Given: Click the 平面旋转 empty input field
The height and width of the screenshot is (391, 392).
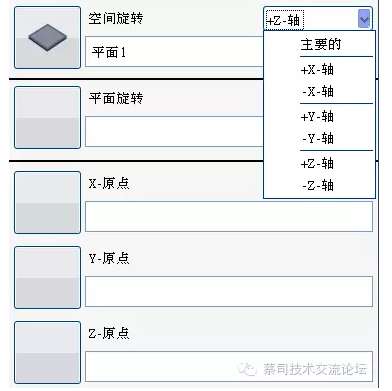Looking at the screenshot, I should tap(174, 131).
